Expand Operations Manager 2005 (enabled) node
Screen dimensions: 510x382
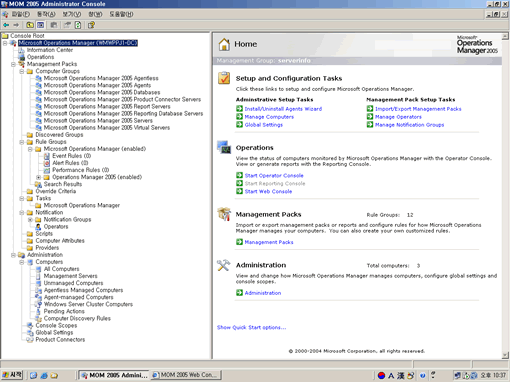[38, 177]
